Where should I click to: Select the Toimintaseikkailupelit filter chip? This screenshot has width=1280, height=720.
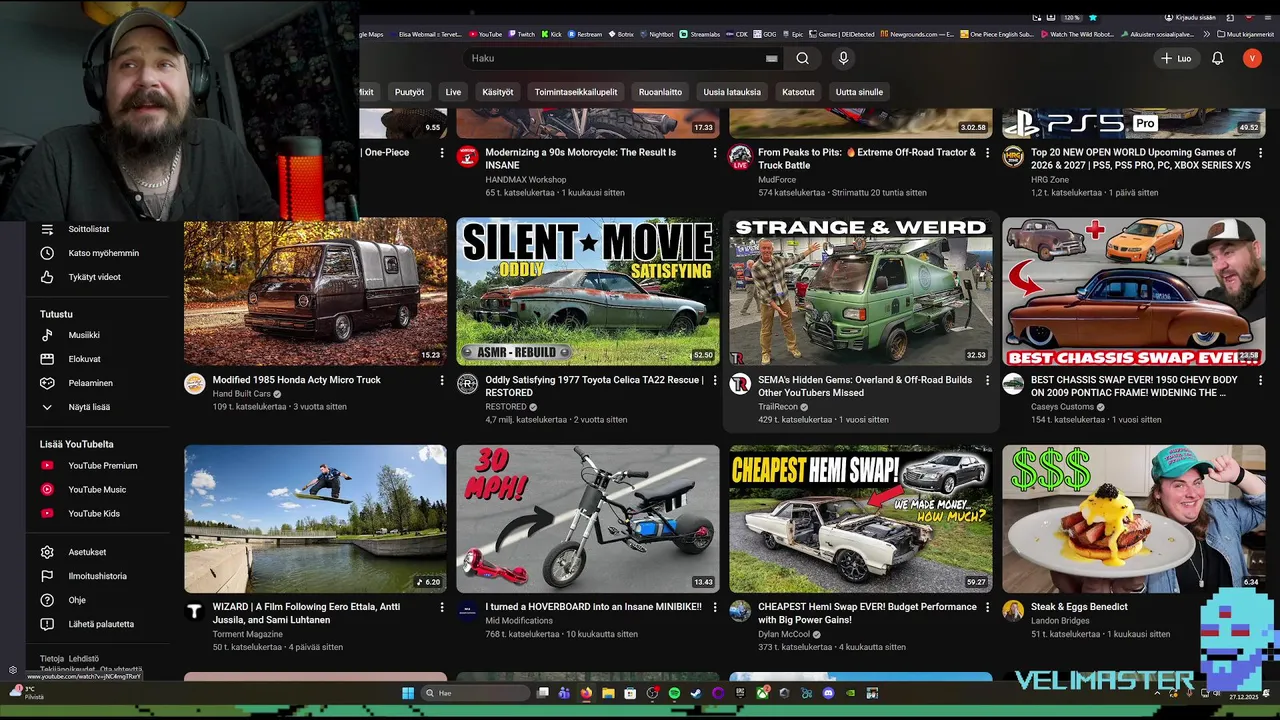(x=576, y=92)
